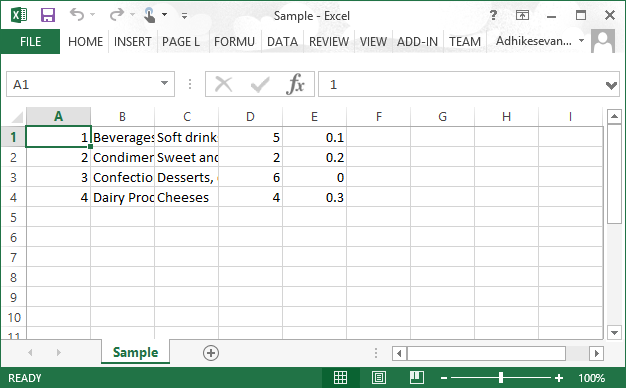Click the horizontal scroll left arrow
Screen dimensions: 626x388
coord(399,353)
